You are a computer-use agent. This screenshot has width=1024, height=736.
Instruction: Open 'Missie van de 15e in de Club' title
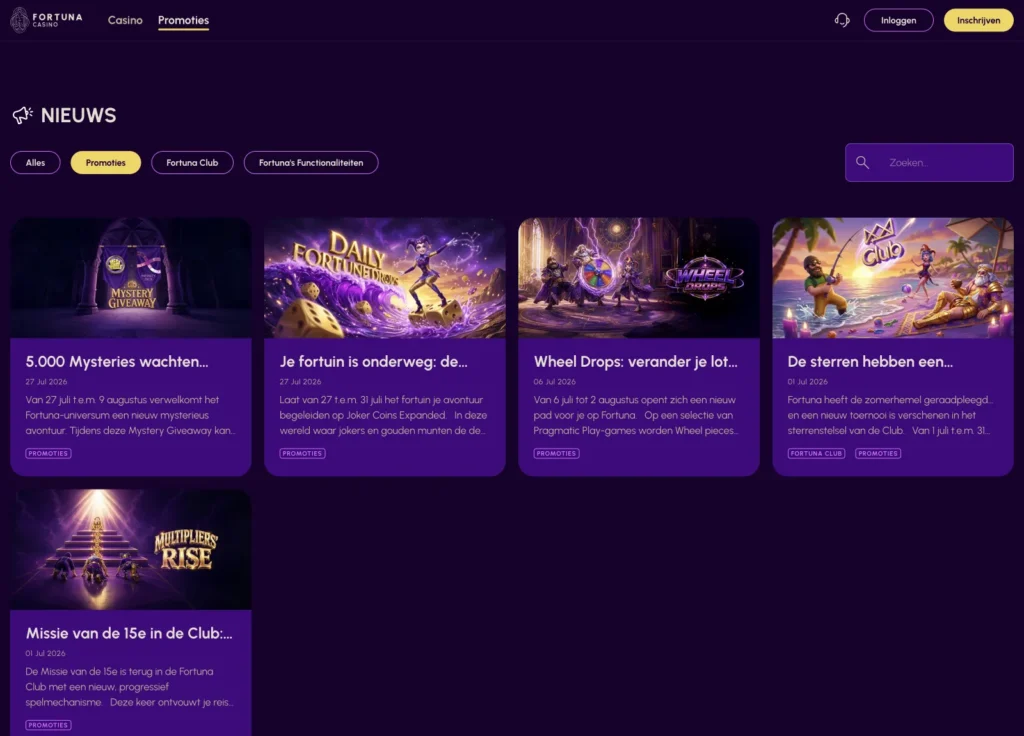coord(129,633)
